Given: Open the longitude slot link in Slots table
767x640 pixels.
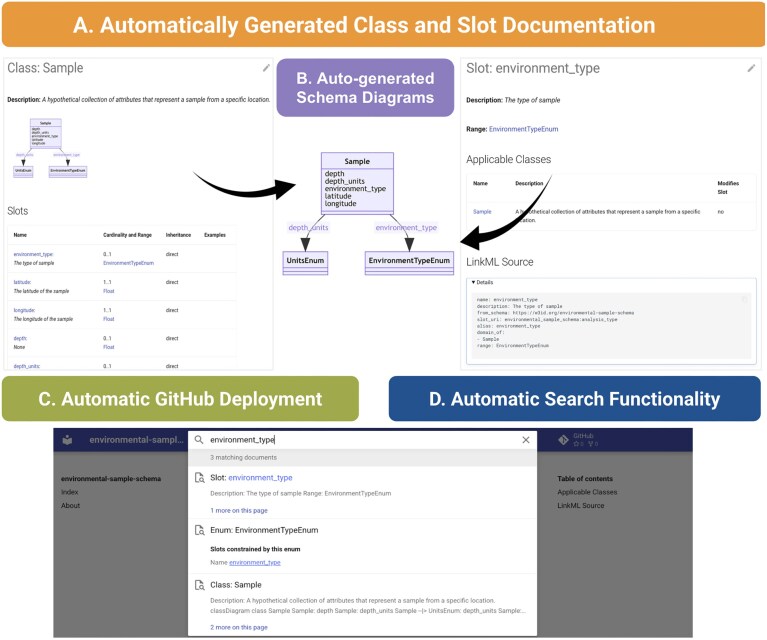Looking at the screenshot, I should 24,310.
